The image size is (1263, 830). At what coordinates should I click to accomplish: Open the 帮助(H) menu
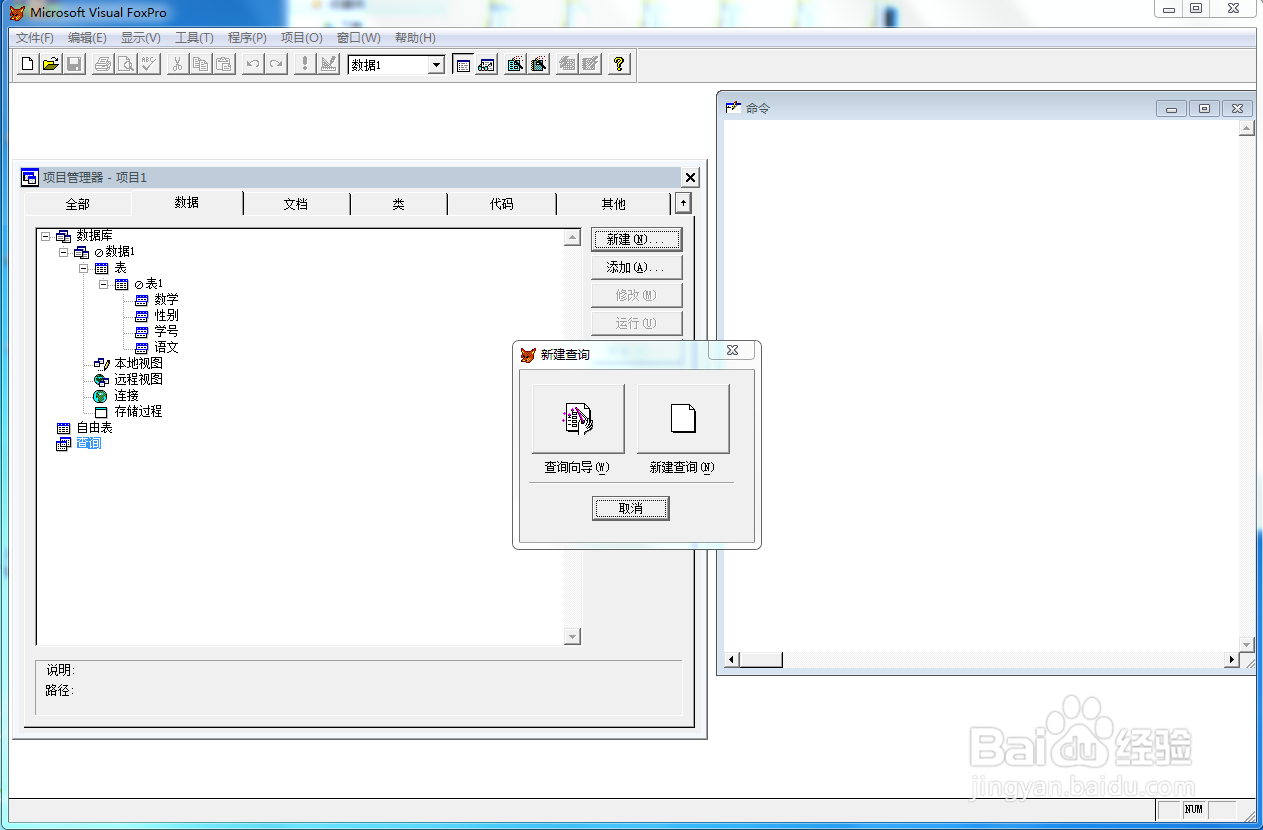pos(415,38)
